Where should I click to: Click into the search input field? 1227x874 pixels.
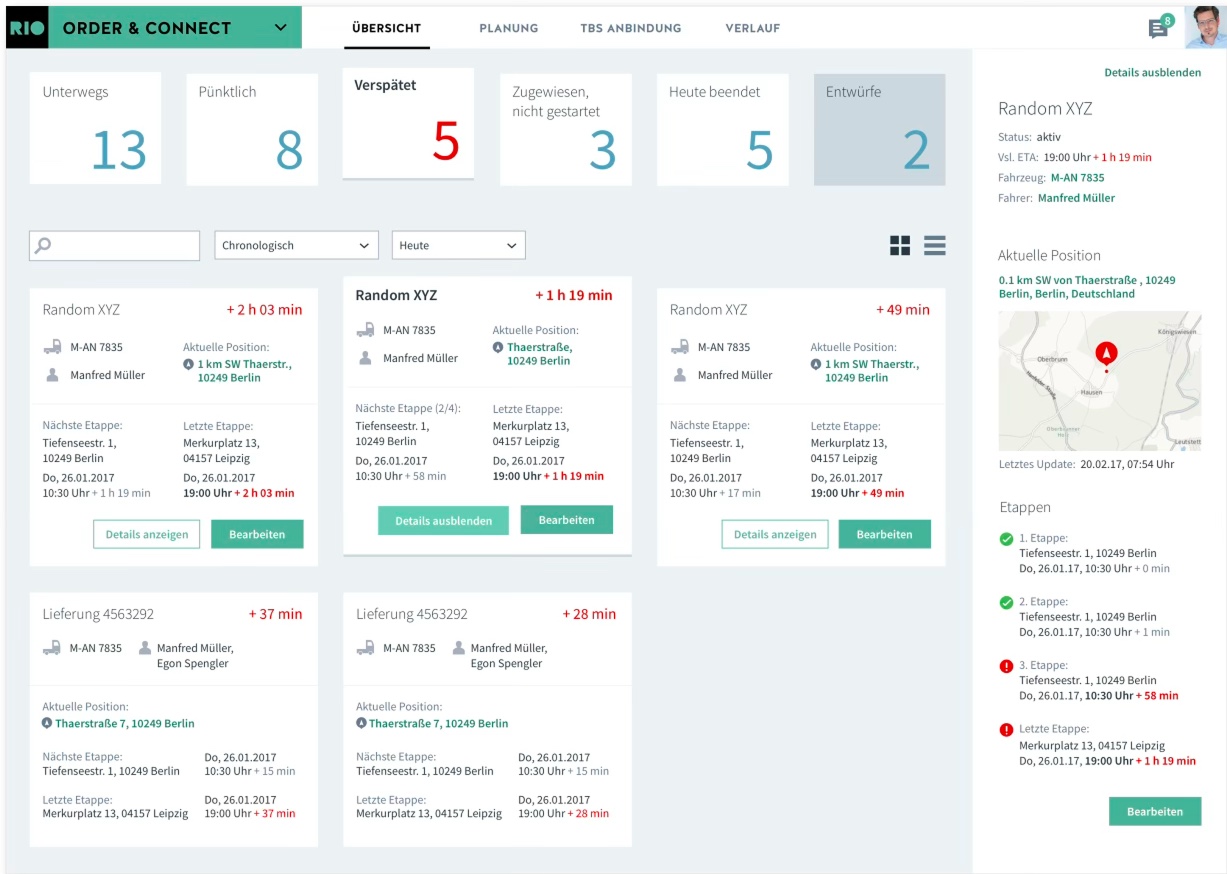pyautogui.click(x=115, y=245)
